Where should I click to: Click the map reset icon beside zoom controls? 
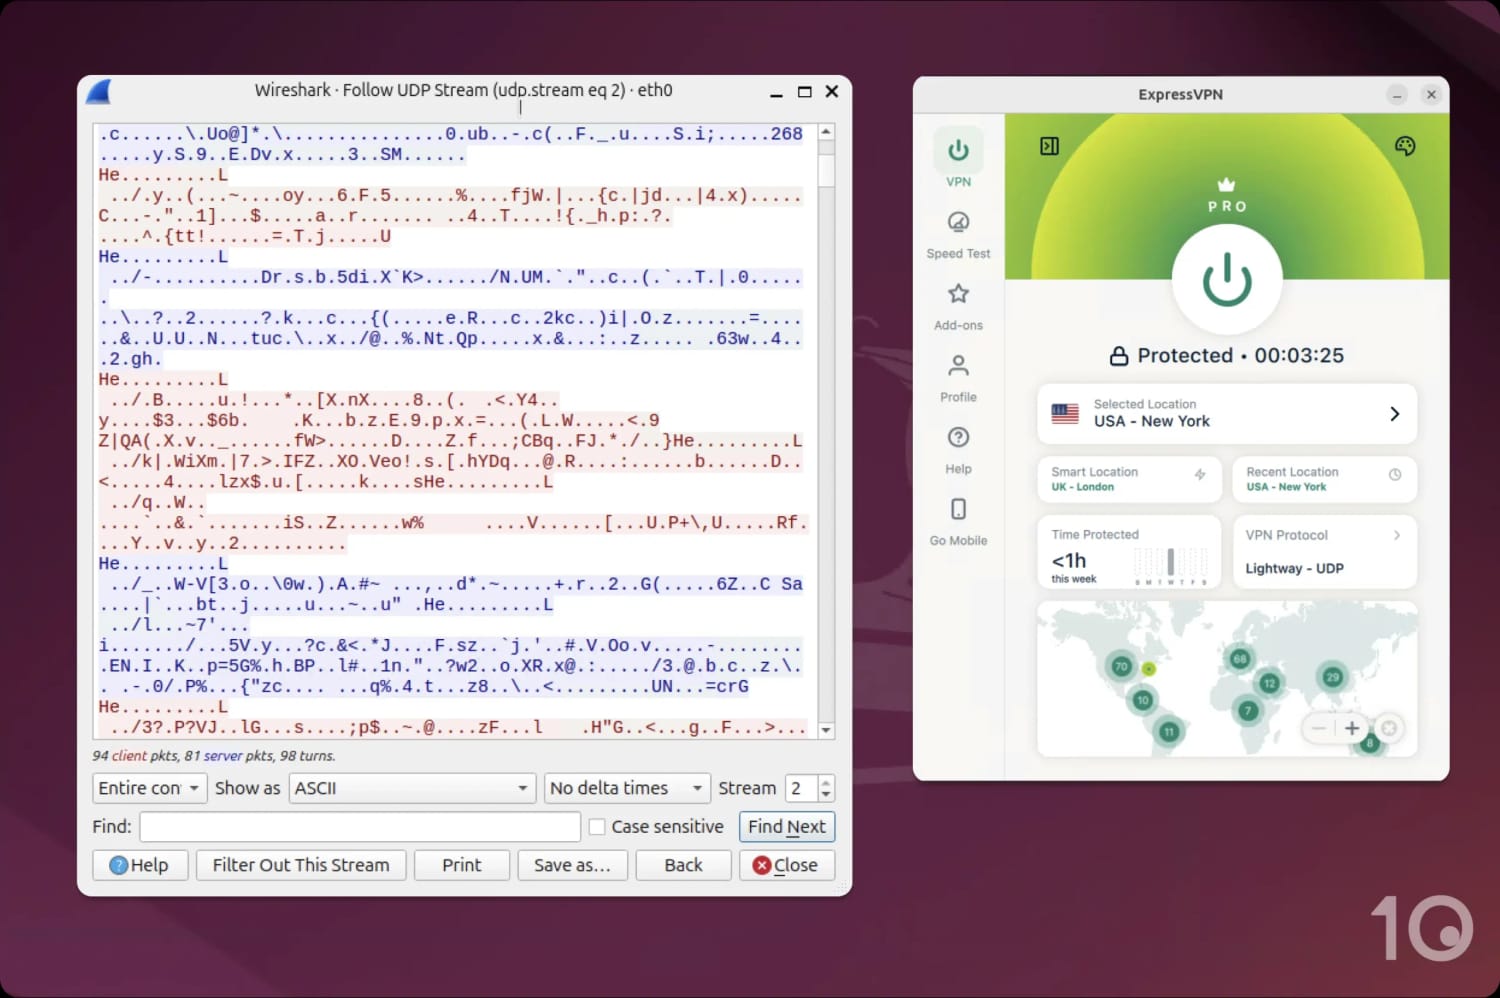point(1388,728)
